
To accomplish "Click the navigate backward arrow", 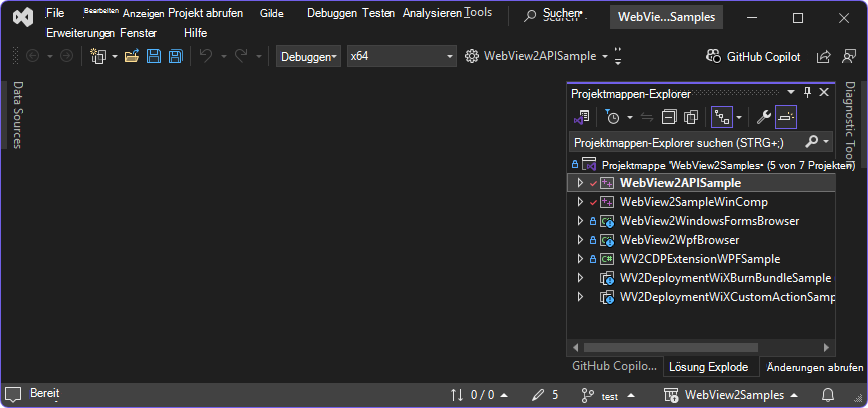I will coord(33,56).
